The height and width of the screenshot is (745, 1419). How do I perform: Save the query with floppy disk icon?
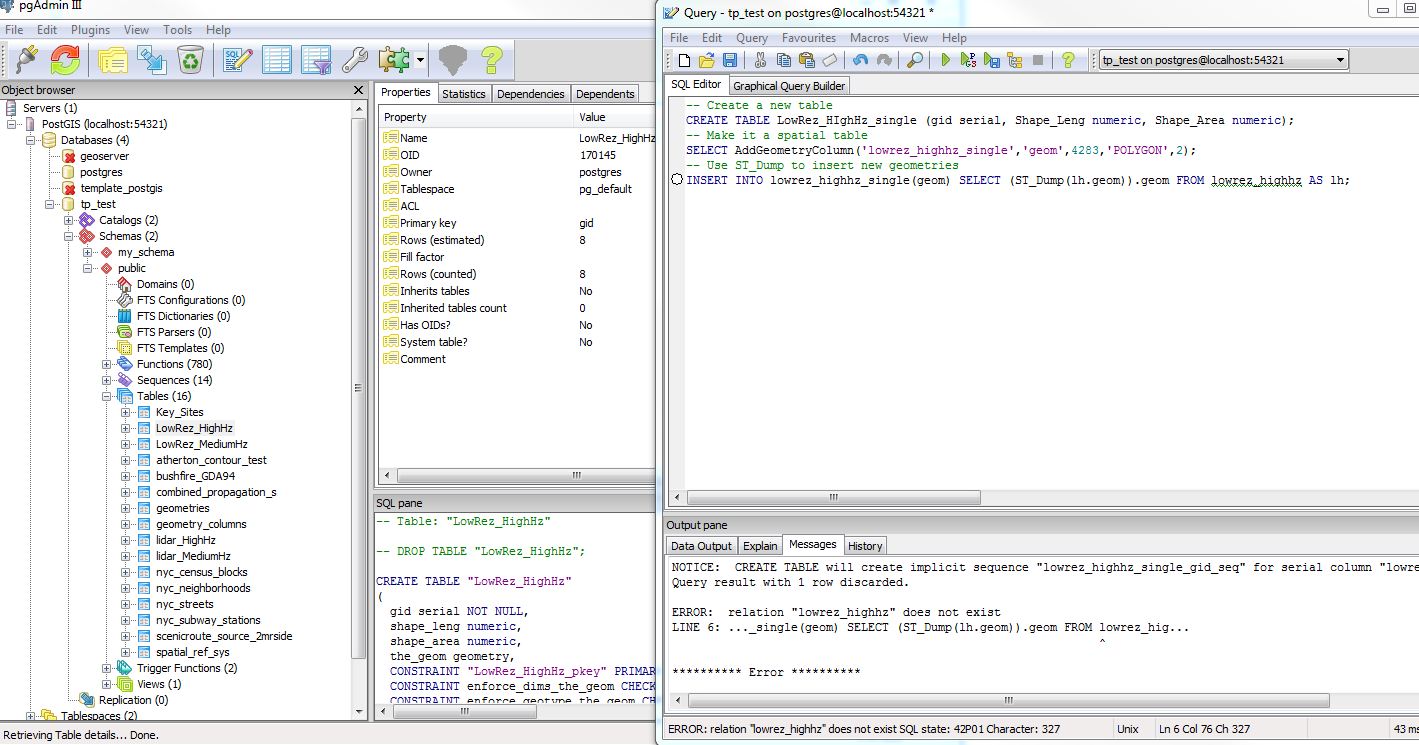[x=730, y=60]
